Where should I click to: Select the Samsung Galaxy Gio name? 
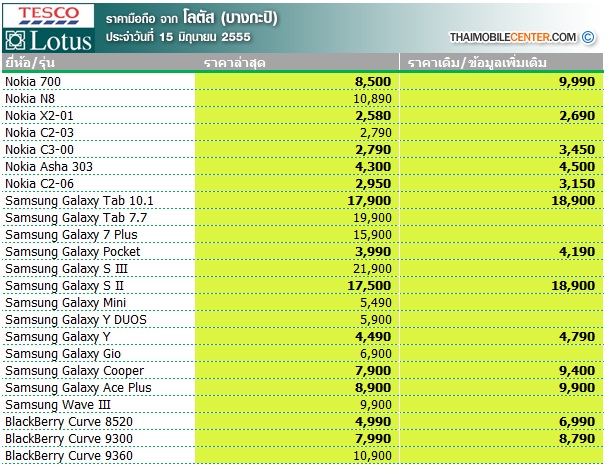[63, 354]
